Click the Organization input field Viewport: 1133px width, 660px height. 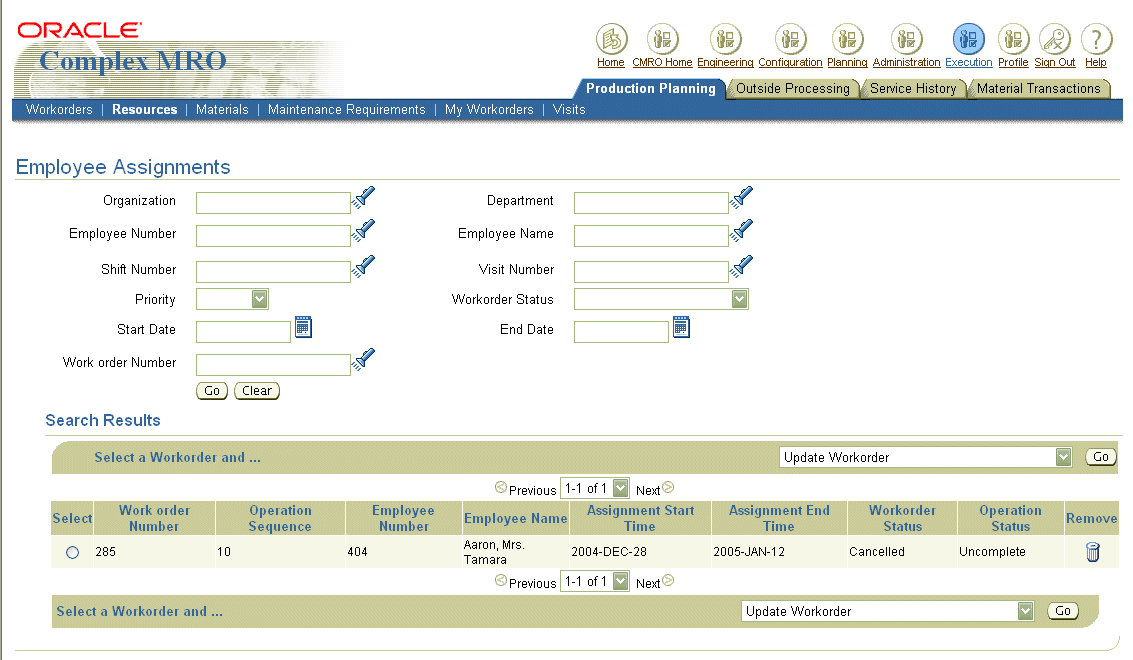pyautogui.click(x=273, y=202)
